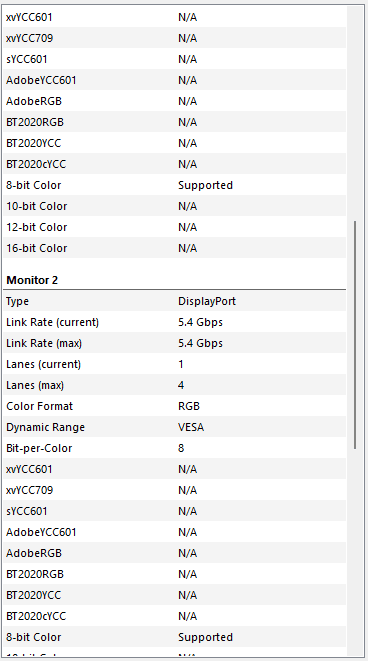Viewport: 368px width, 661px height.
Task: Select the Link Rate (current) row
Action: (175, 322)
